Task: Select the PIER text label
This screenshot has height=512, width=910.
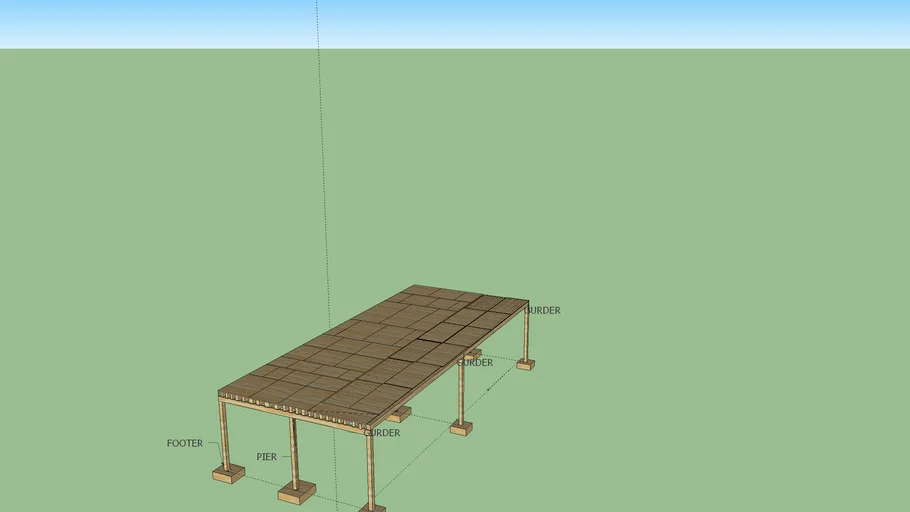Action: 266,457
